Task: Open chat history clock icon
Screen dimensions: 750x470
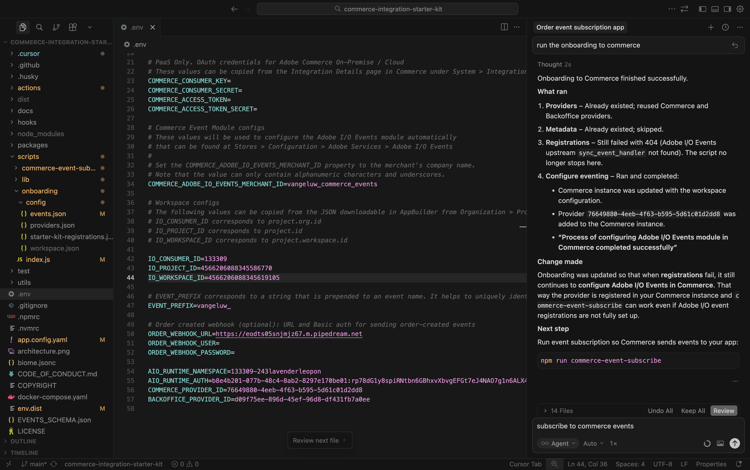Action: pyautogui.click(x=725, y=27)
